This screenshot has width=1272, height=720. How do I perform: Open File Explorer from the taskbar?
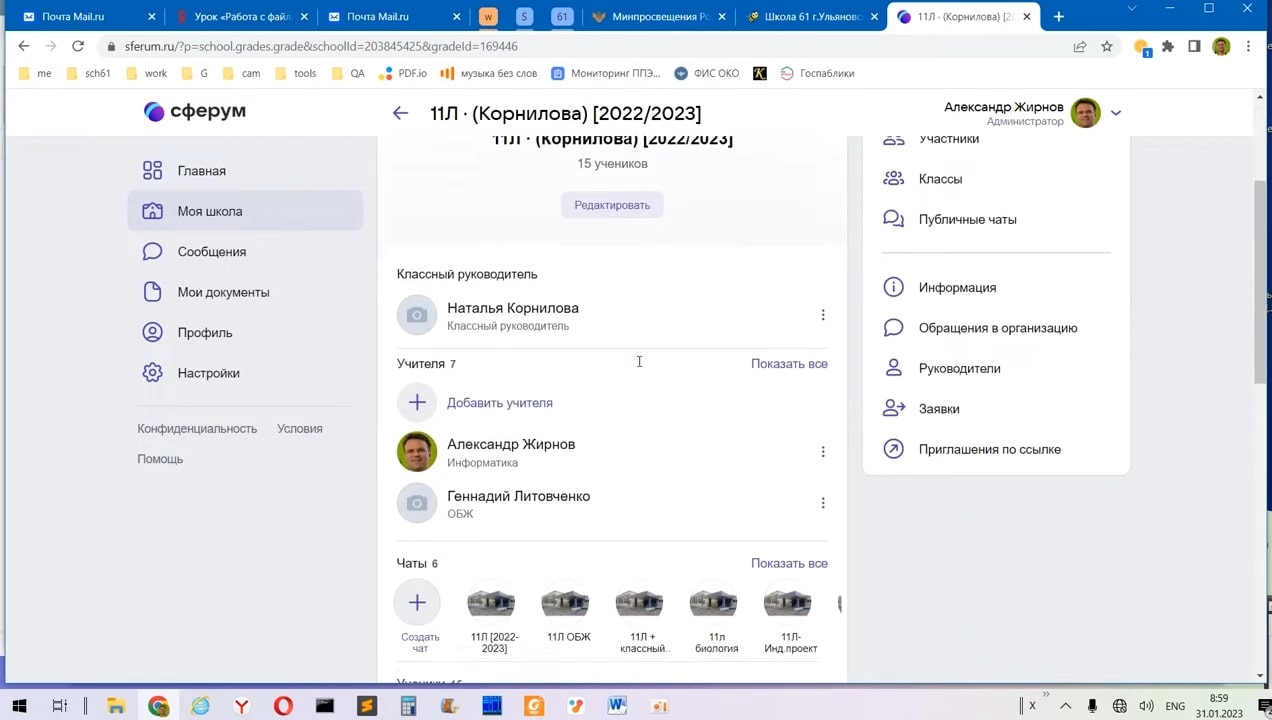(116, 706)
